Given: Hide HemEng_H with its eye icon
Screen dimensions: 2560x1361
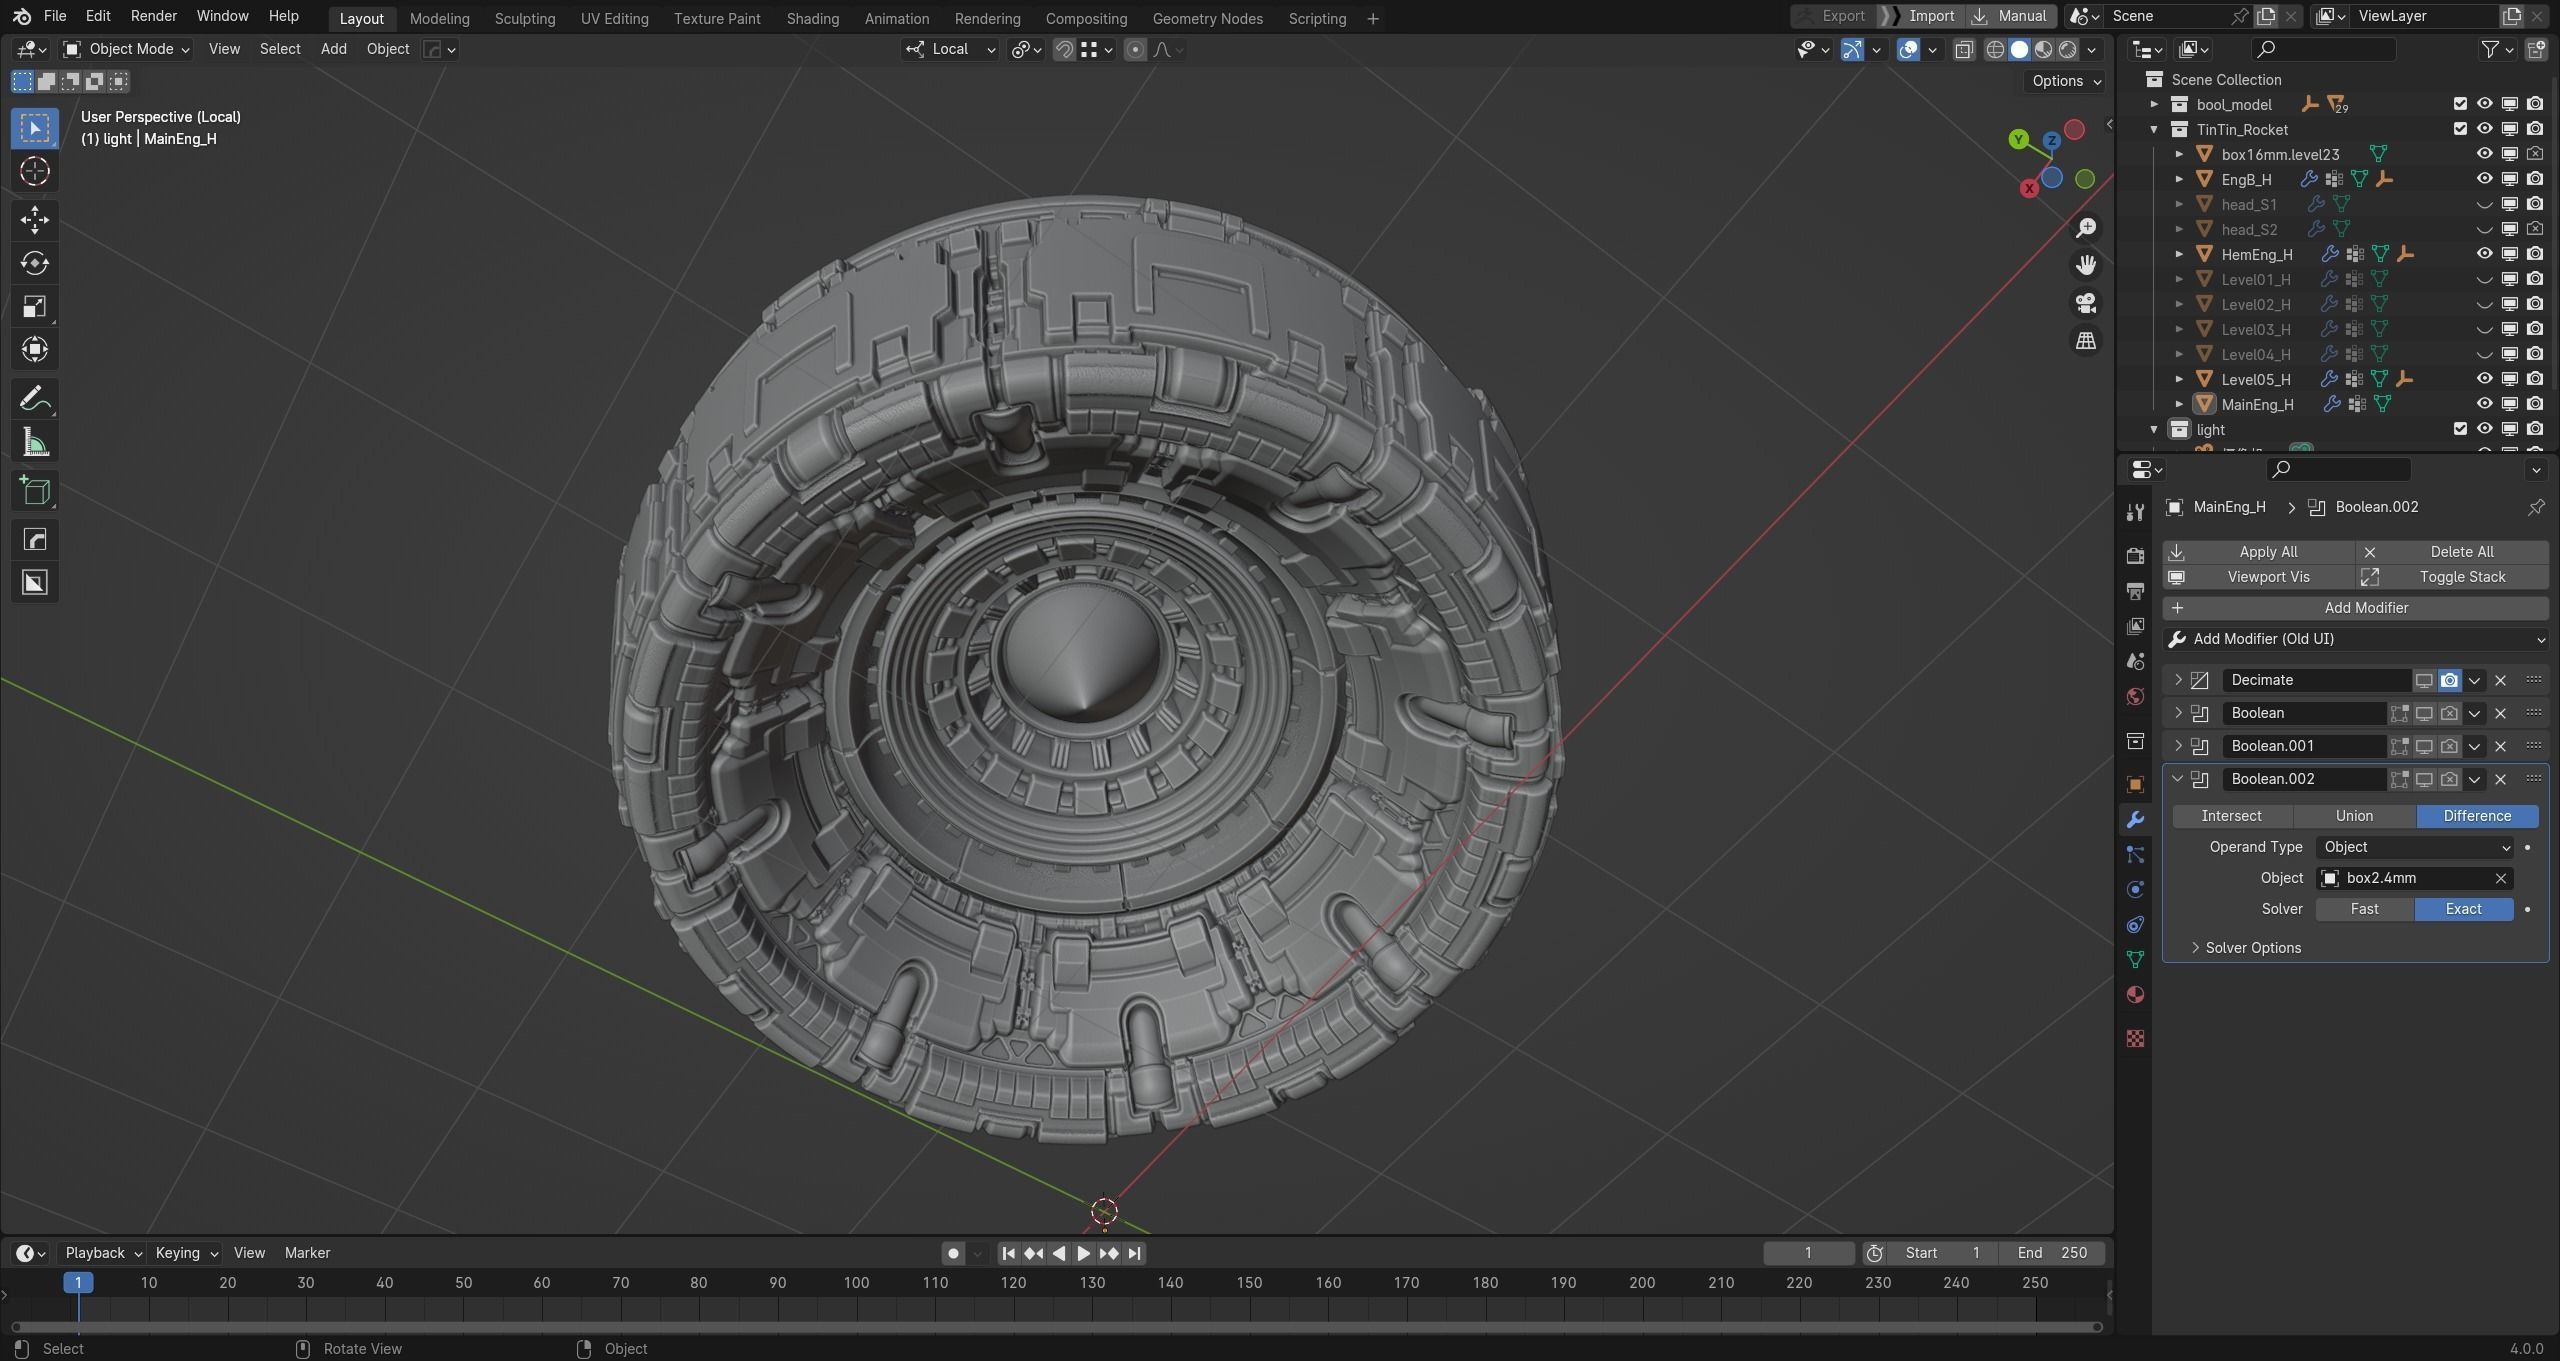Looking at the screenshot, I should pos(2484,254).
